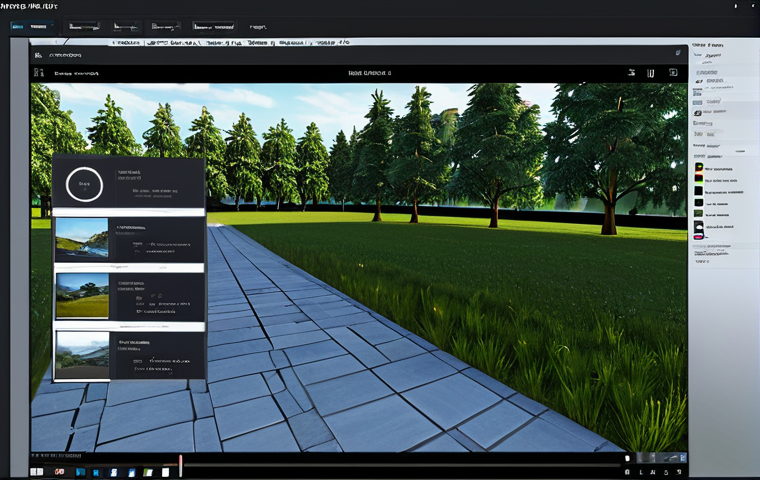Open the plain white document taskbar icon
Viewport: 760px width, 480px height.
pos(165,472)
